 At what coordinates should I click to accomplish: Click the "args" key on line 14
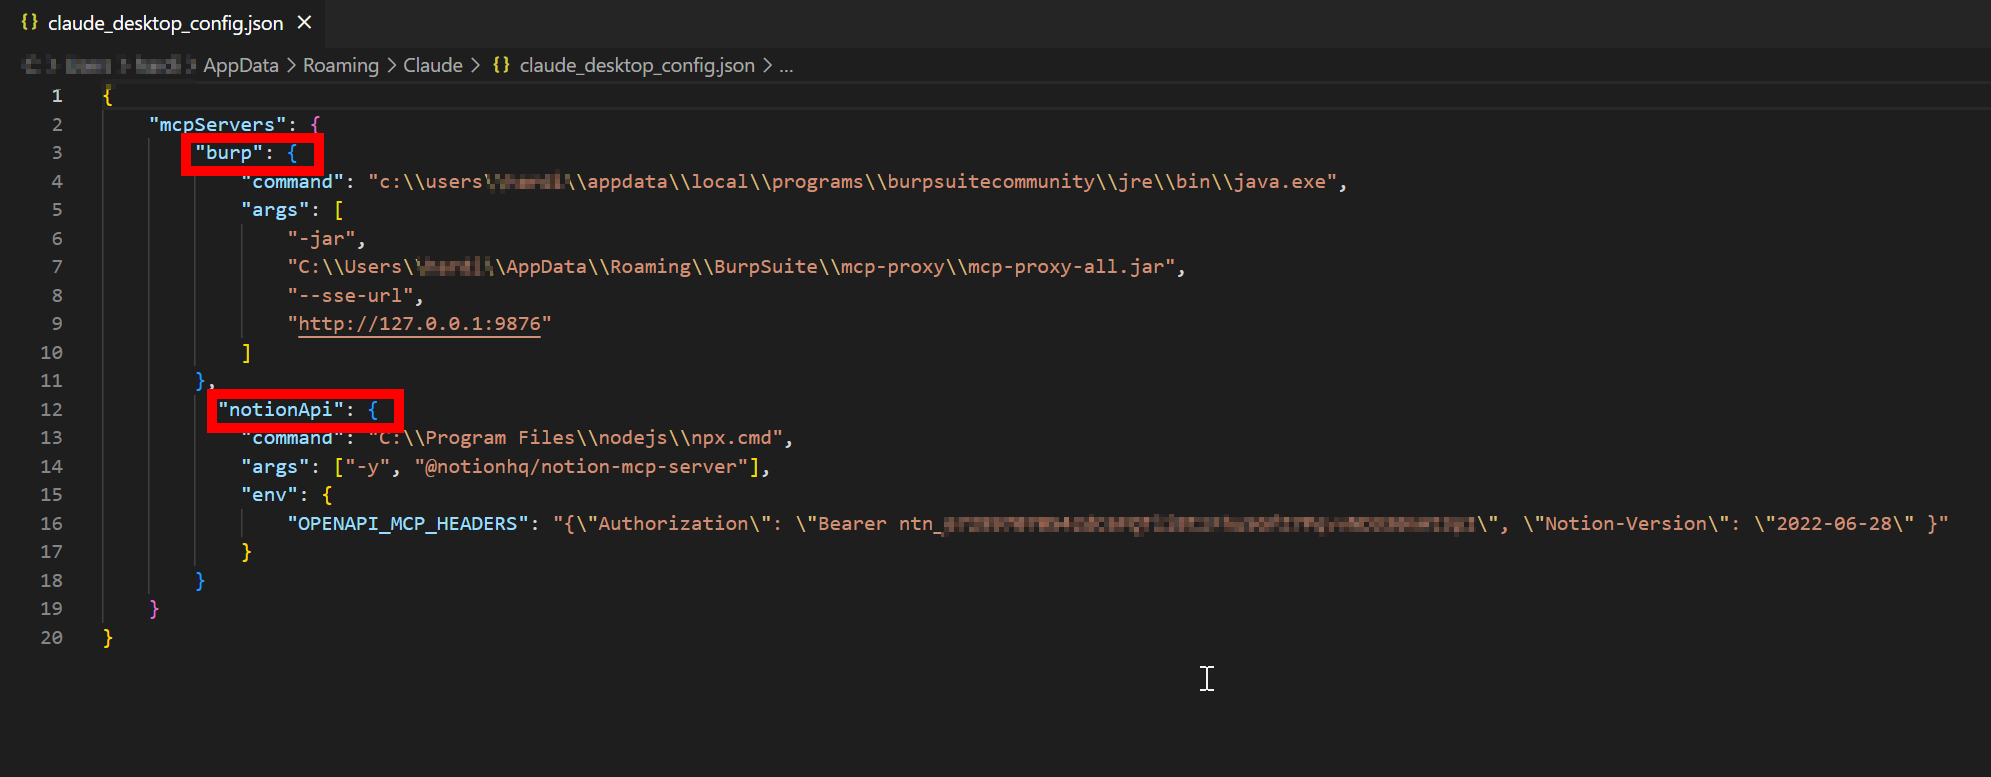[275, 467]
